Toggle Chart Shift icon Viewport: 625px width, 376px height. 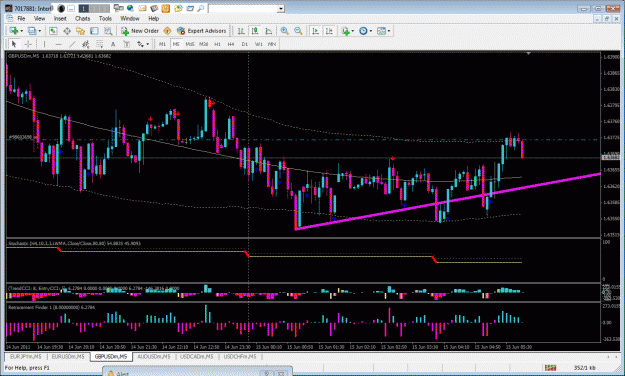pos(329,31)
